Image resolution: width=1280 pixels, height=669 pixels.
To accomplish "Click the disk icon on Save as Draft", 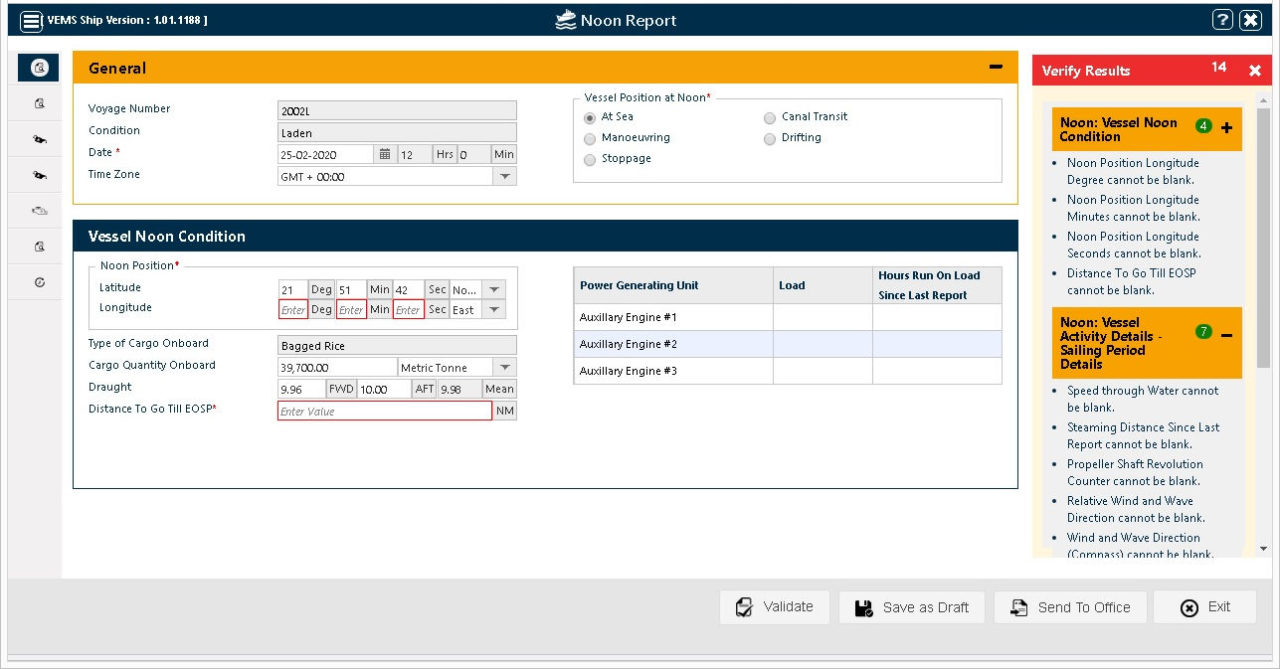I will click(862, 606).
